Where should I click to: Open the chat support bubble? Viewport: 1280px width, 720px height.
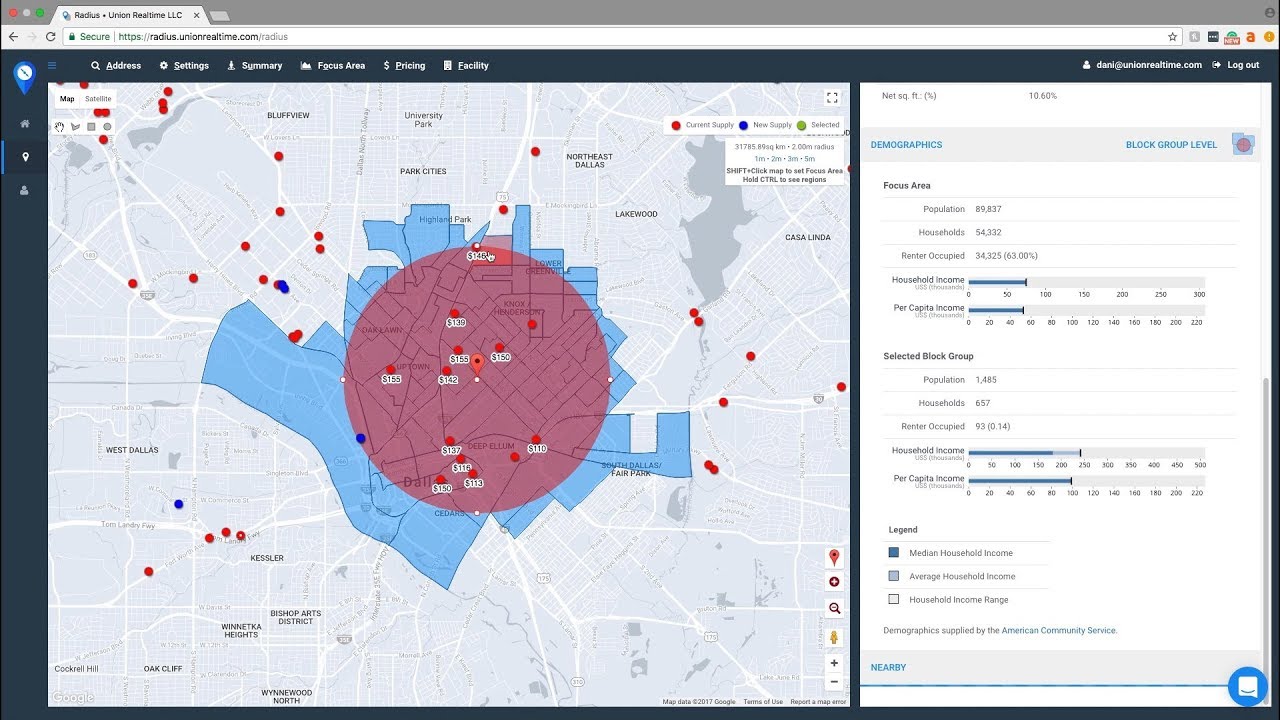tap(1247, 687)
